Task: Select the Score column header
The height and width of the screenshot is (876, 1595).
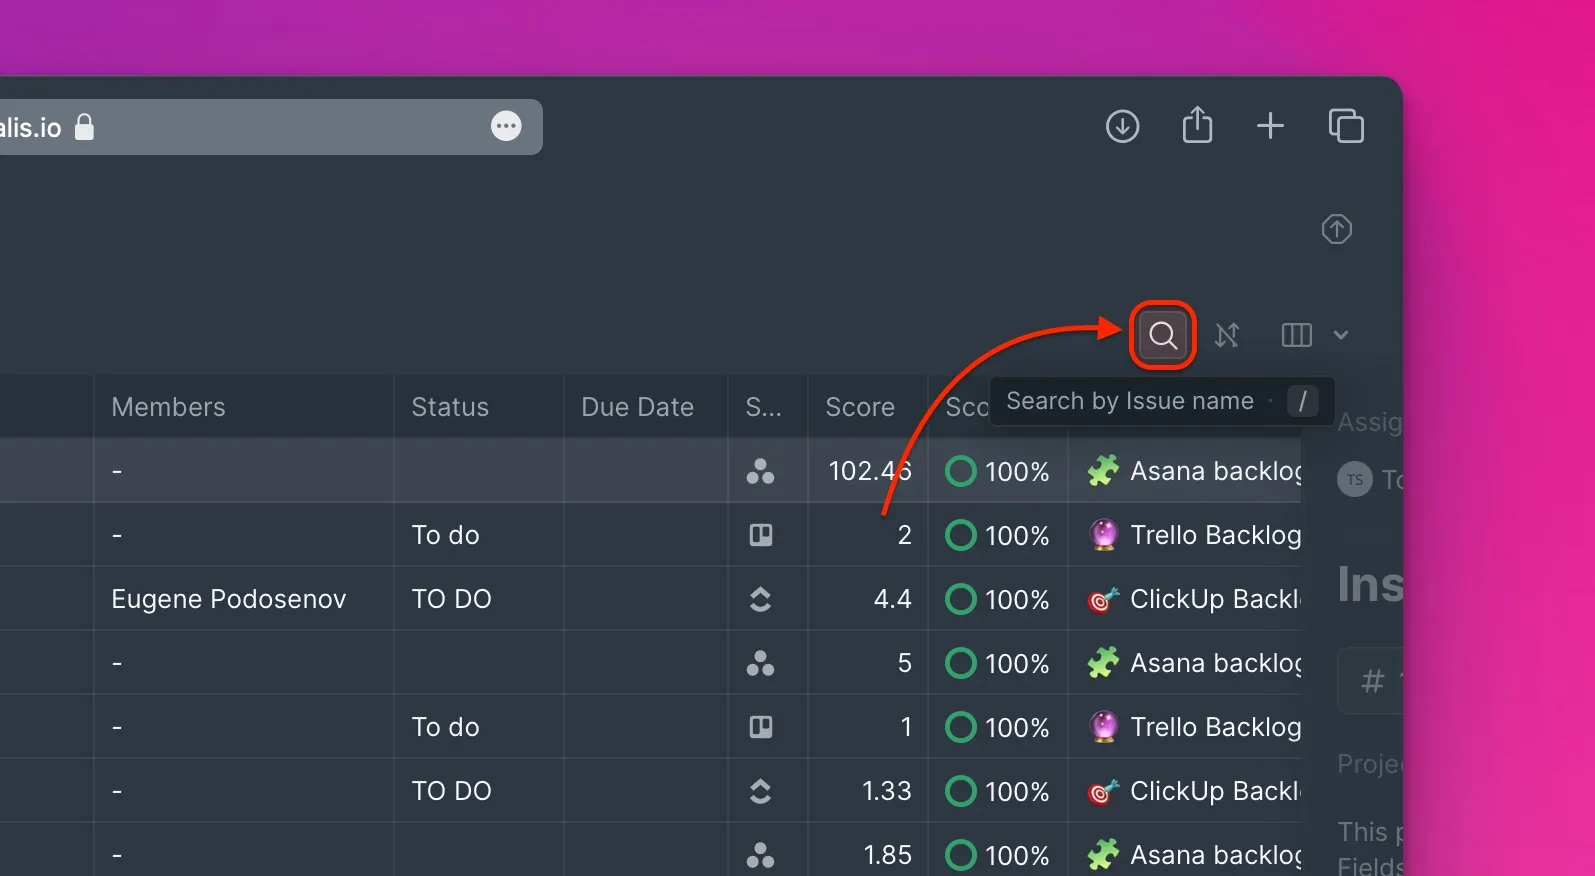Action: pyautogui.click(x=859, y=407)
